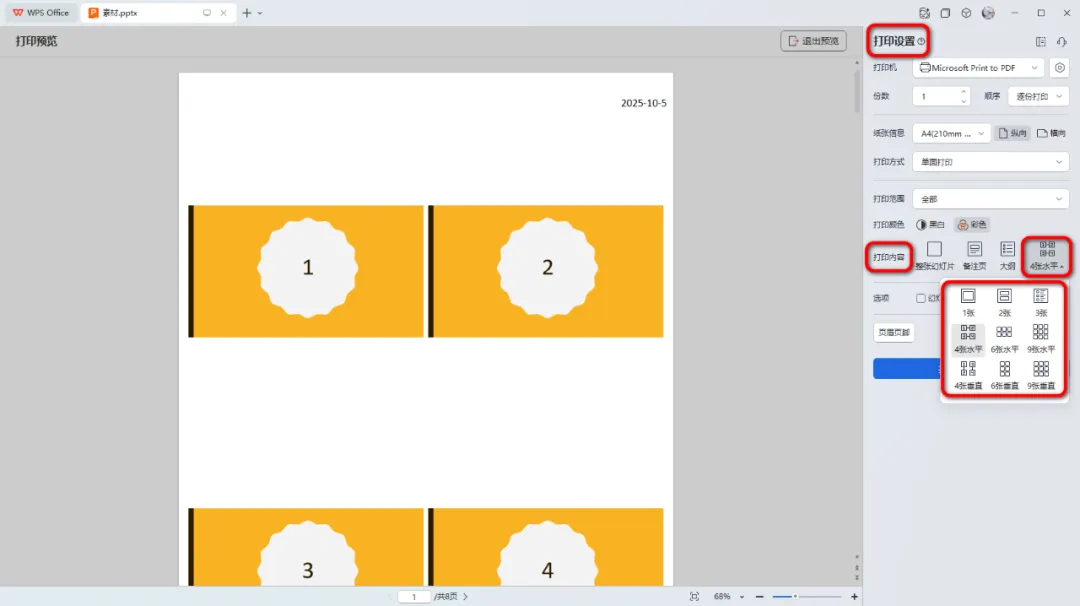The width and height of the screenshot is (1080, 606).
Task: Open 页眉页脚 header footer settings
Action: coord(893,332)
